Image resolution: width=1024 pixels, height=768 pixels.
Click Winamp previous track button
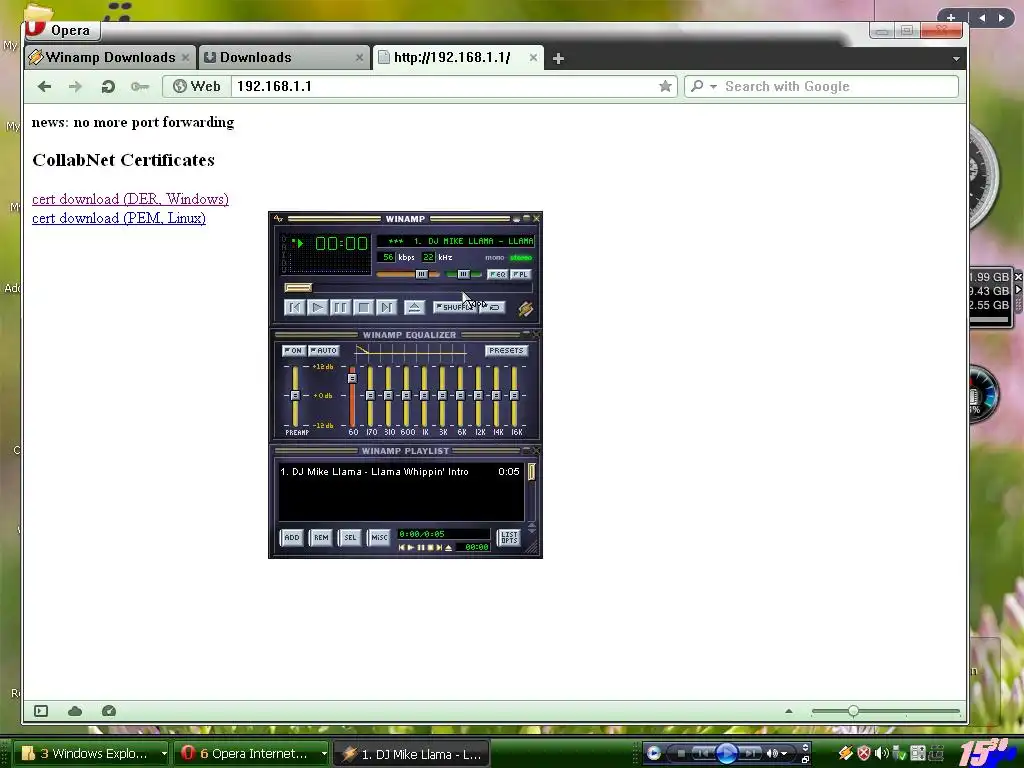[x=295, y=307]
